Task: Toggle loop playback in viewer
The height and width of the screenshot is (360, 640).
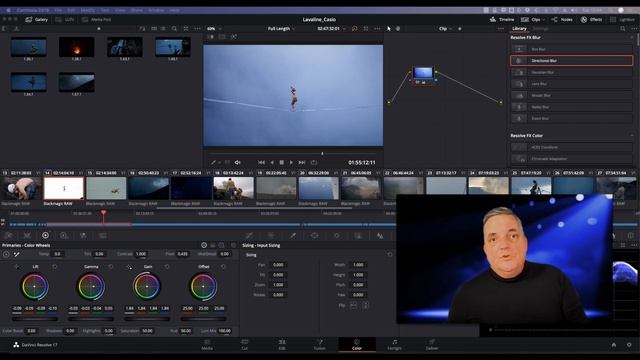Action: coord(313,162)
